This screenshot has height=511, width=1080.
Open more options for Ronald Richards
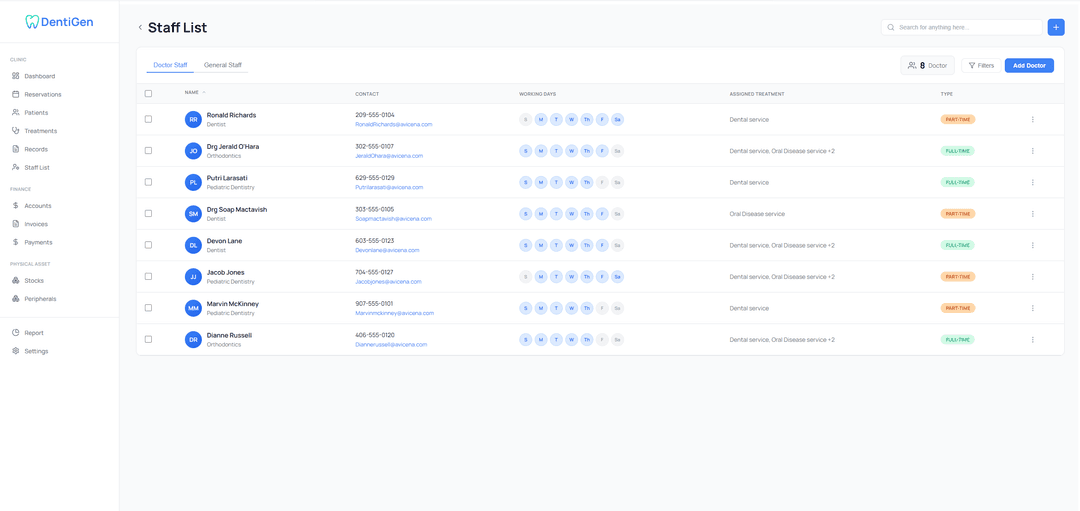pos(1032,120)
